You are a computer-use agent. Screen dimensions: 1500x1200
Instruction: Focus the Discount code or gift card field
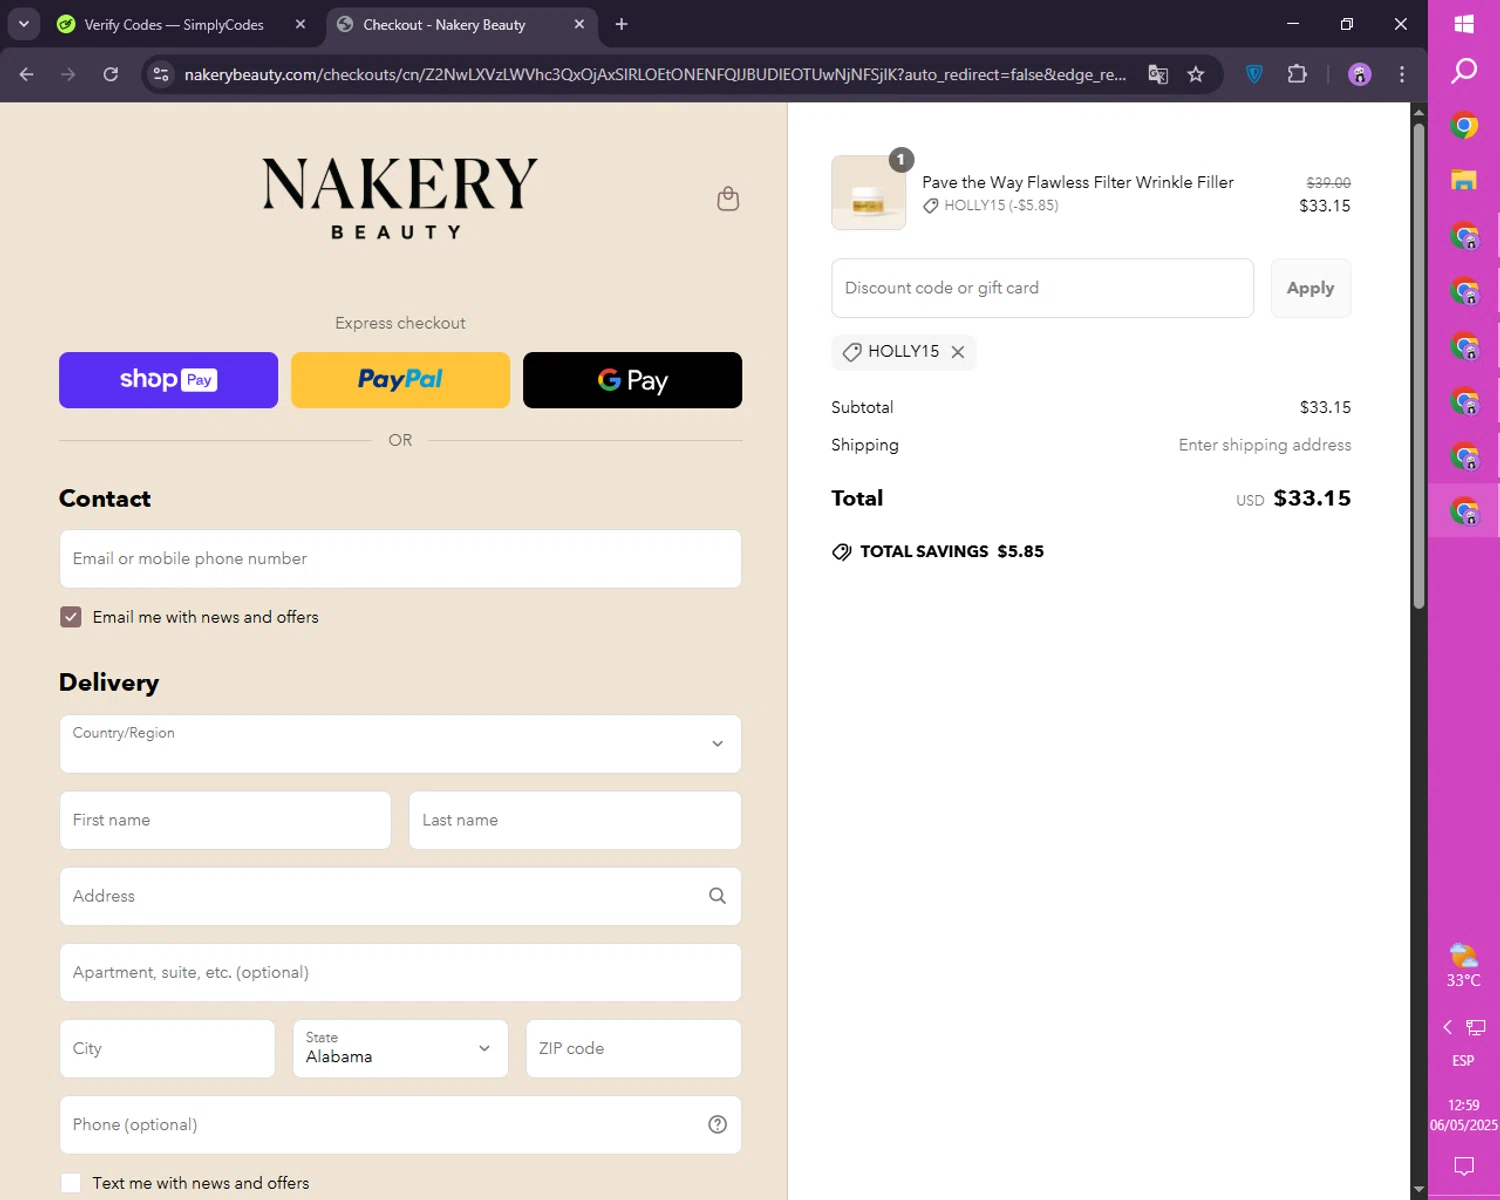point(1042,288)
